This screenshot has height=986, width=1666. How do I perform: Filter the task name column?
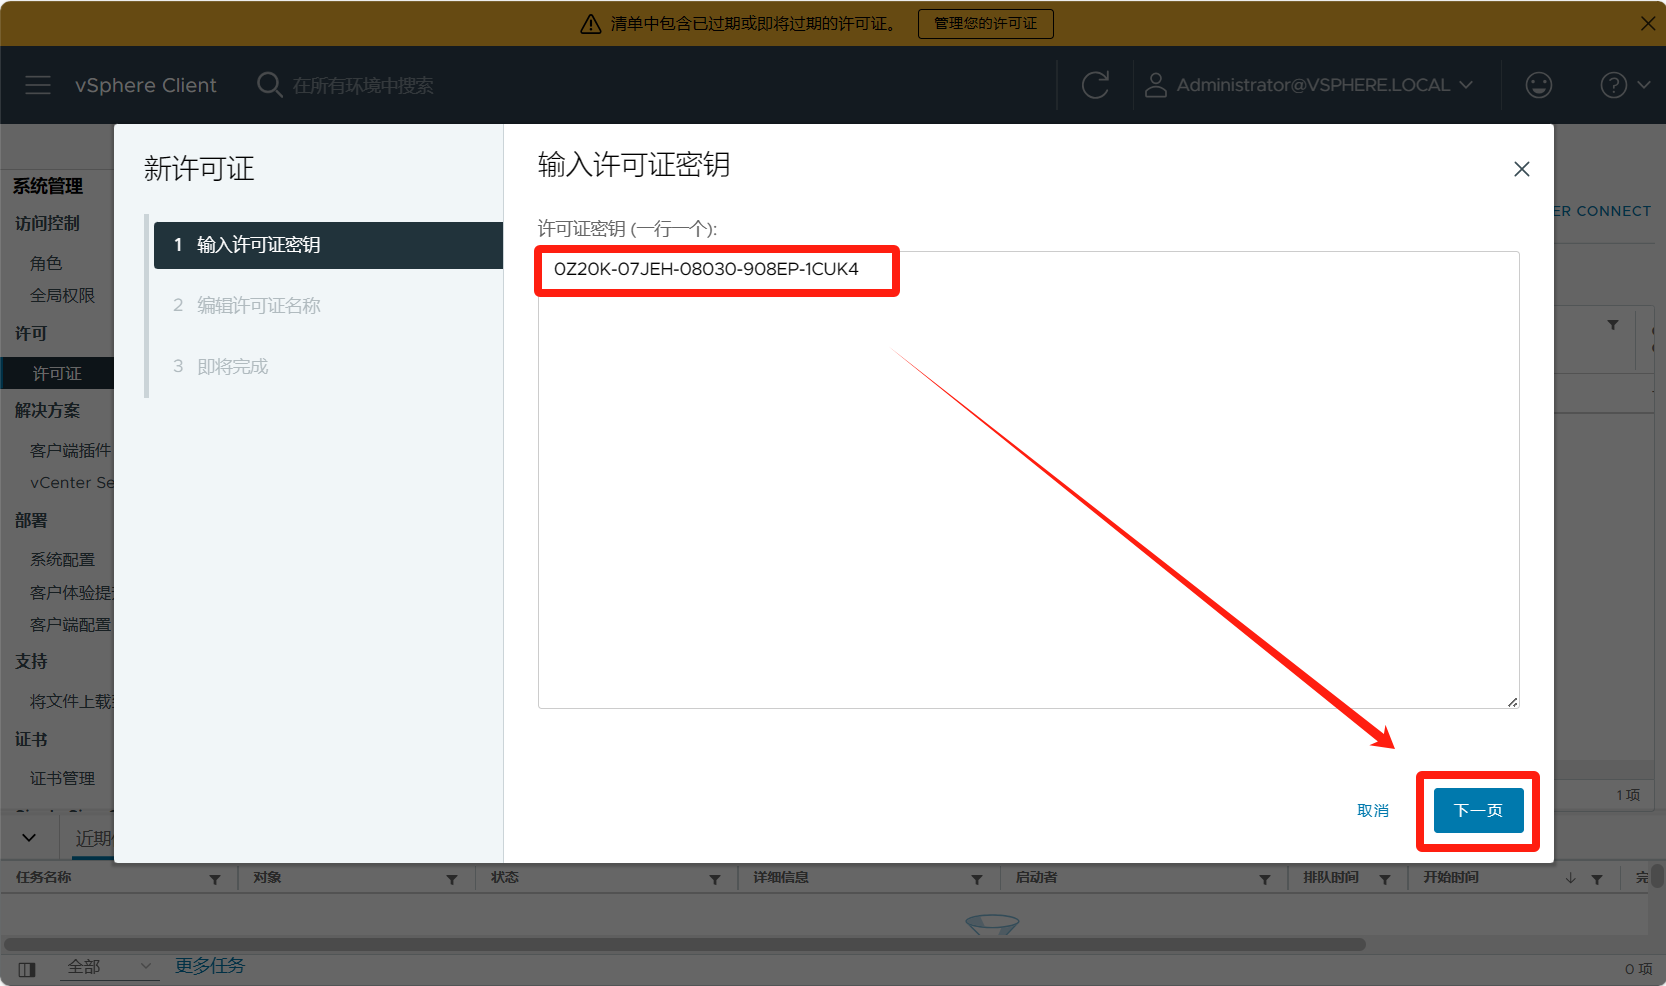[x=215, y=879]
